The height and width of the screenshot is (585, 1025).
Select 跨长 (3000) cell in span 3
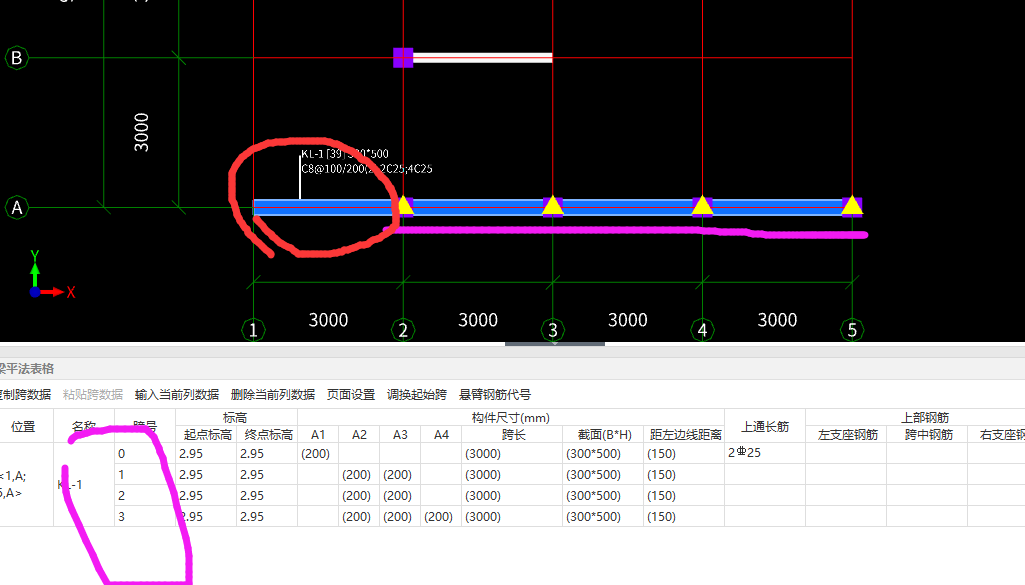(512, 516)
